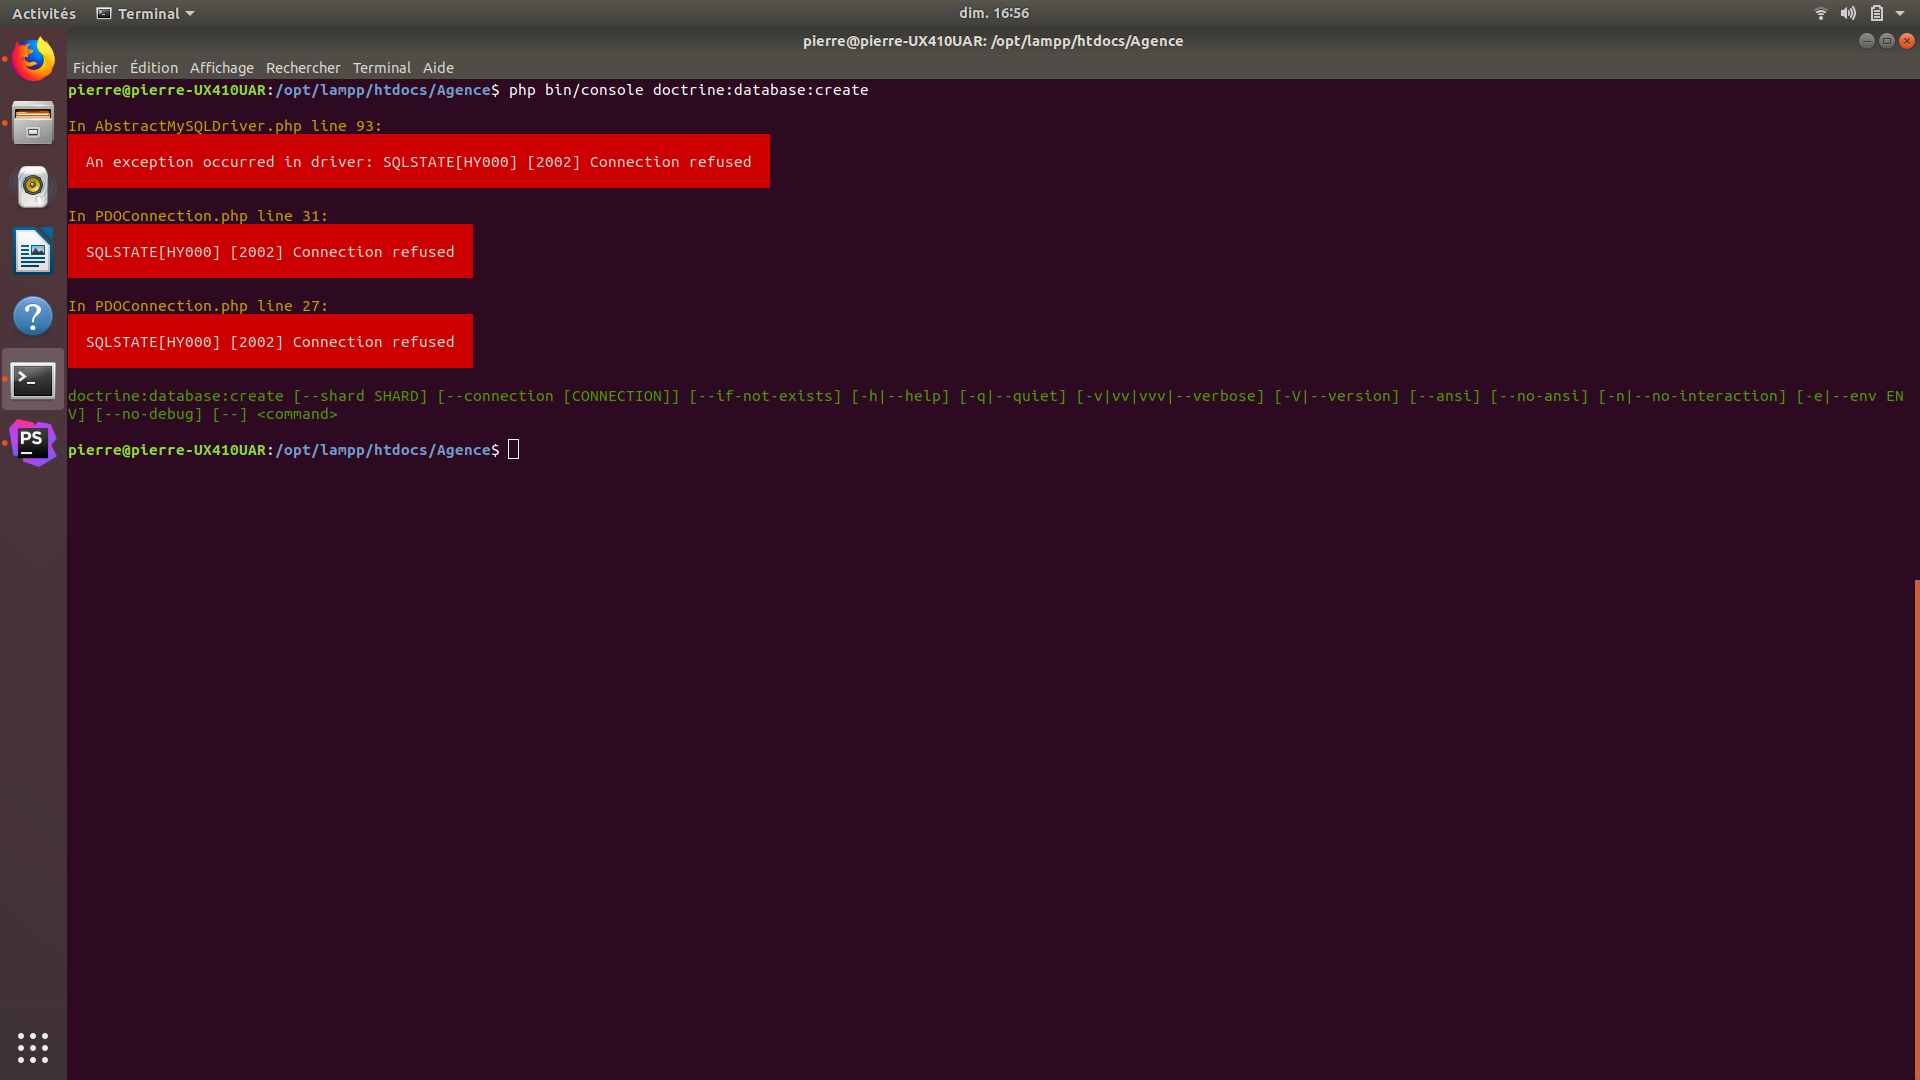Image resolution: width=1920 pixels, height=1080 pixels.
Task: Open the Affichage menu
Action: tap(221, 68)
